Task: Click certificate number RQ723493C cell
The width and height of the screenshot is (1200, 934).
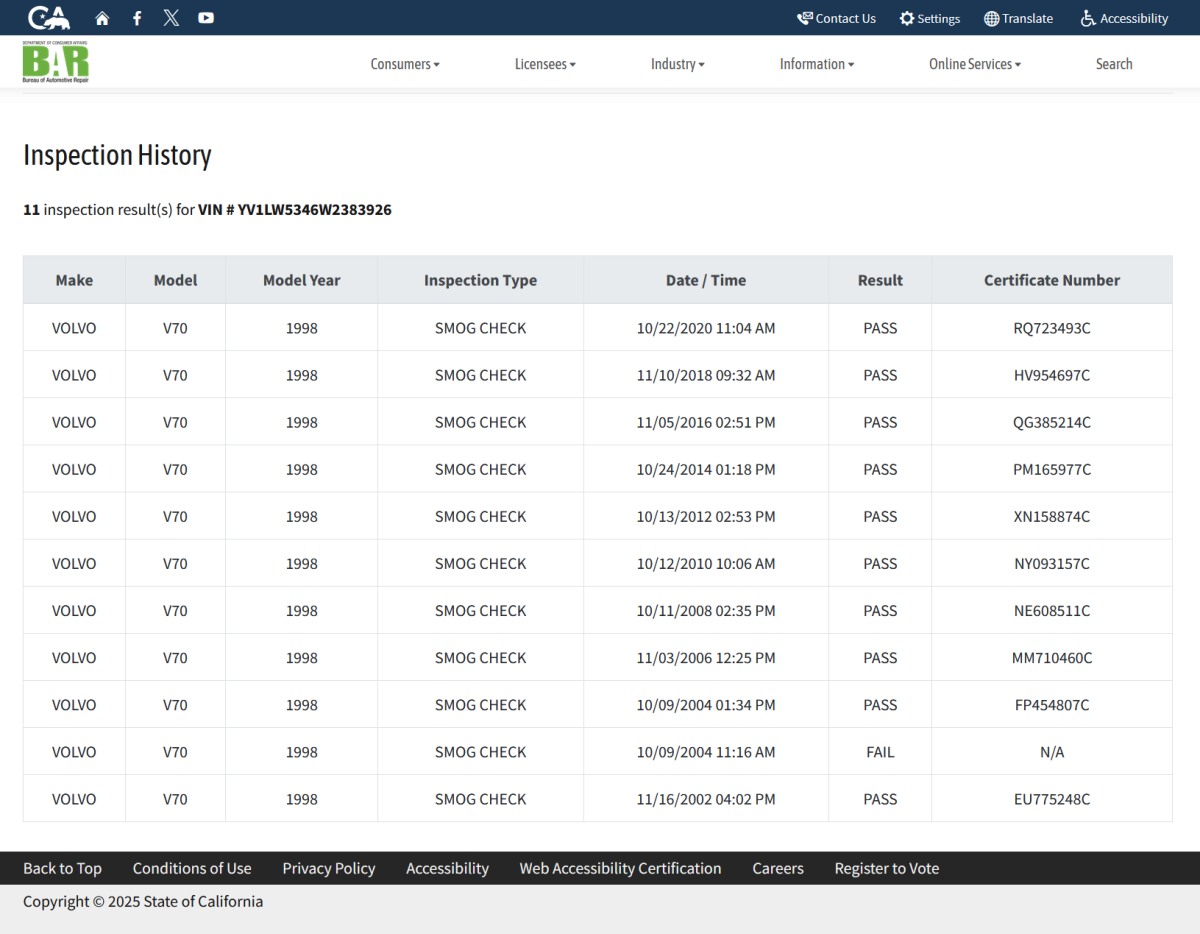Action: click(1051, 328)
